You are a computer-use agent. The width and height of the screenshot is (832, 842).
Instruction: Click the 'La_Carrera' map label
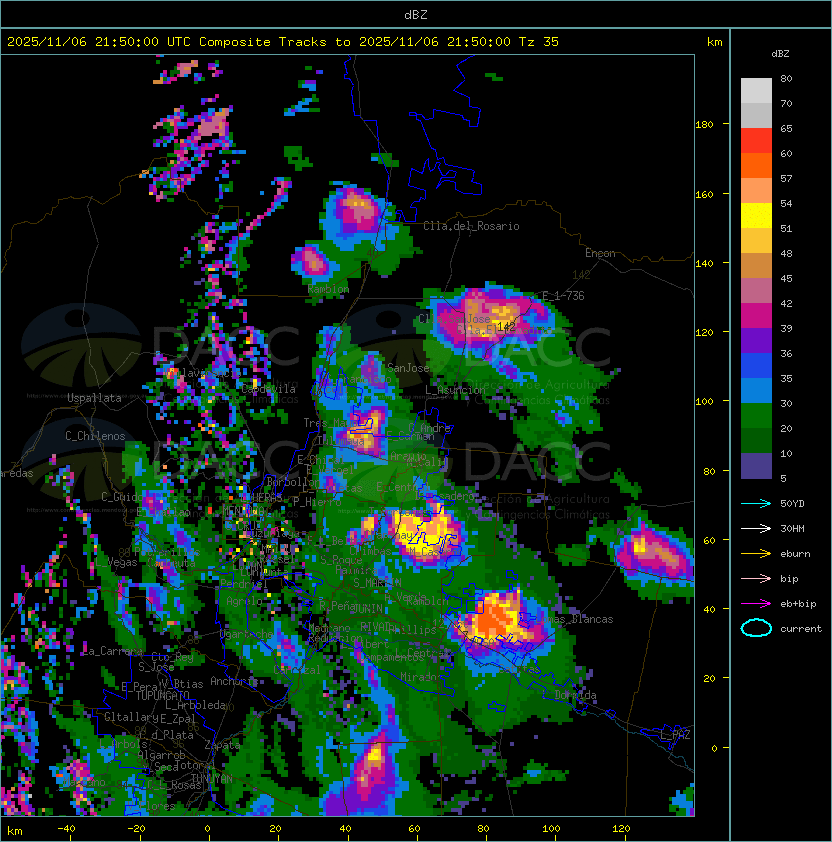click(112, 651)
